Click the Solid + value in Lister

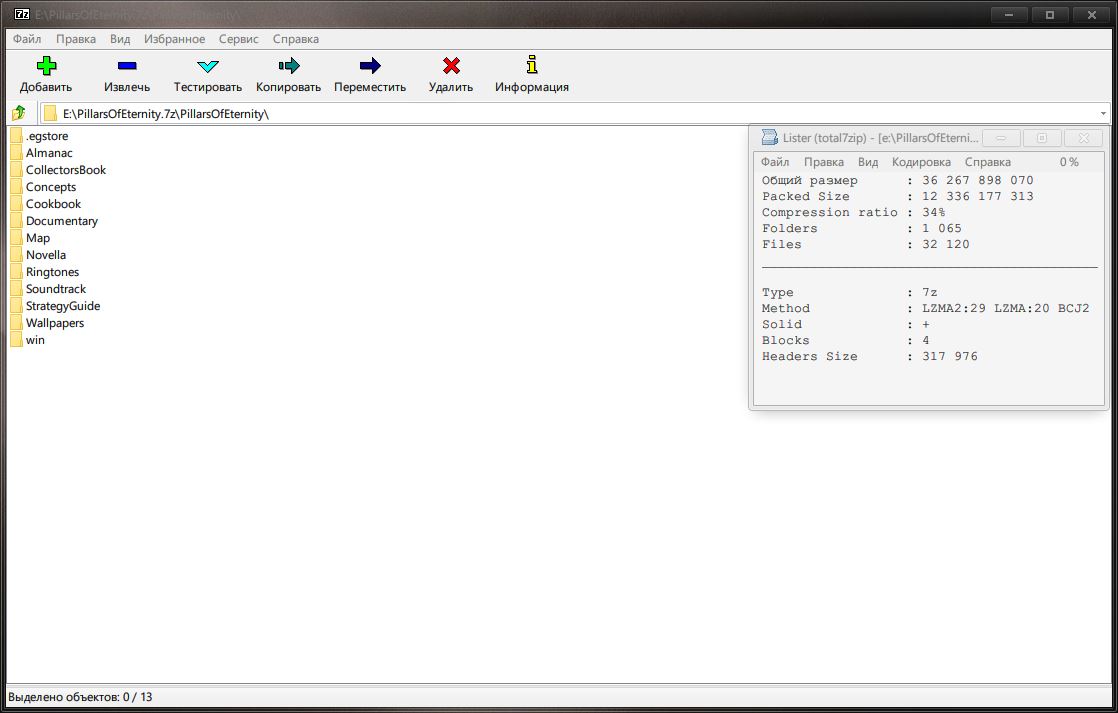point(925,324)
